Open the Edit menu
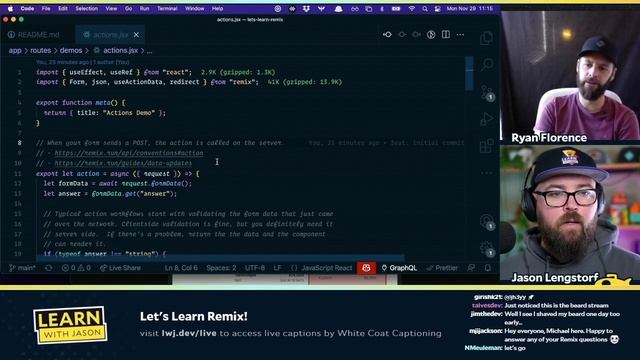 coord(62,9)
